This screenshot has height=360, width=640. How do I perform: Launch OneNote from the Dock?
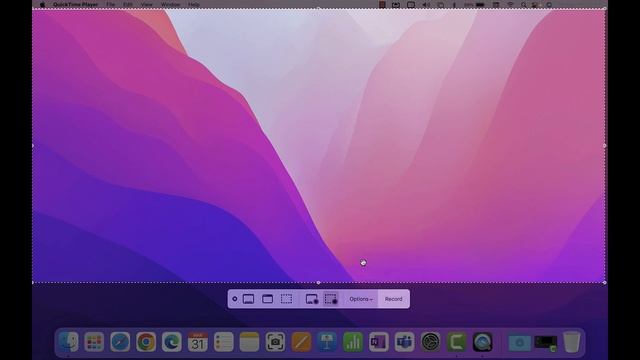tap(378, 342)
